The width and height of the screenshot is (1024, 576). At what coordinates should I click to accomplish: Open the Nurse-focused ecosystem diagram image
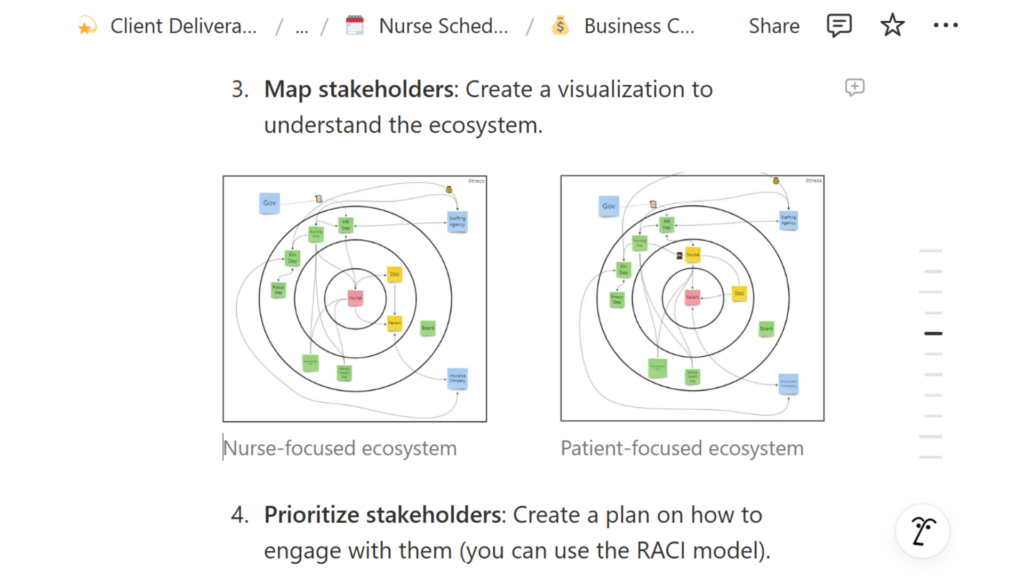pos(355,298)
